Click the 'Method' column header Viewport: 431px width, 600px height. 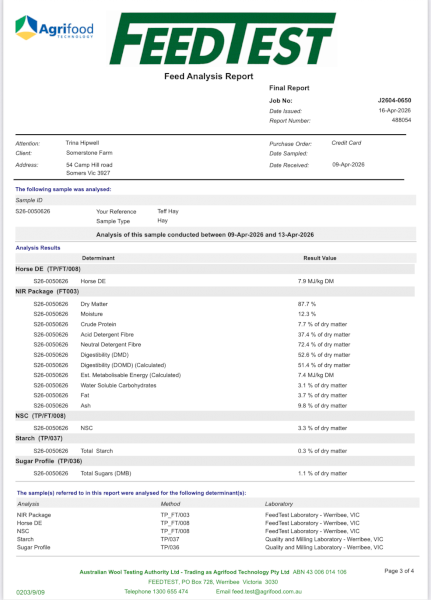tap(170, 504)
